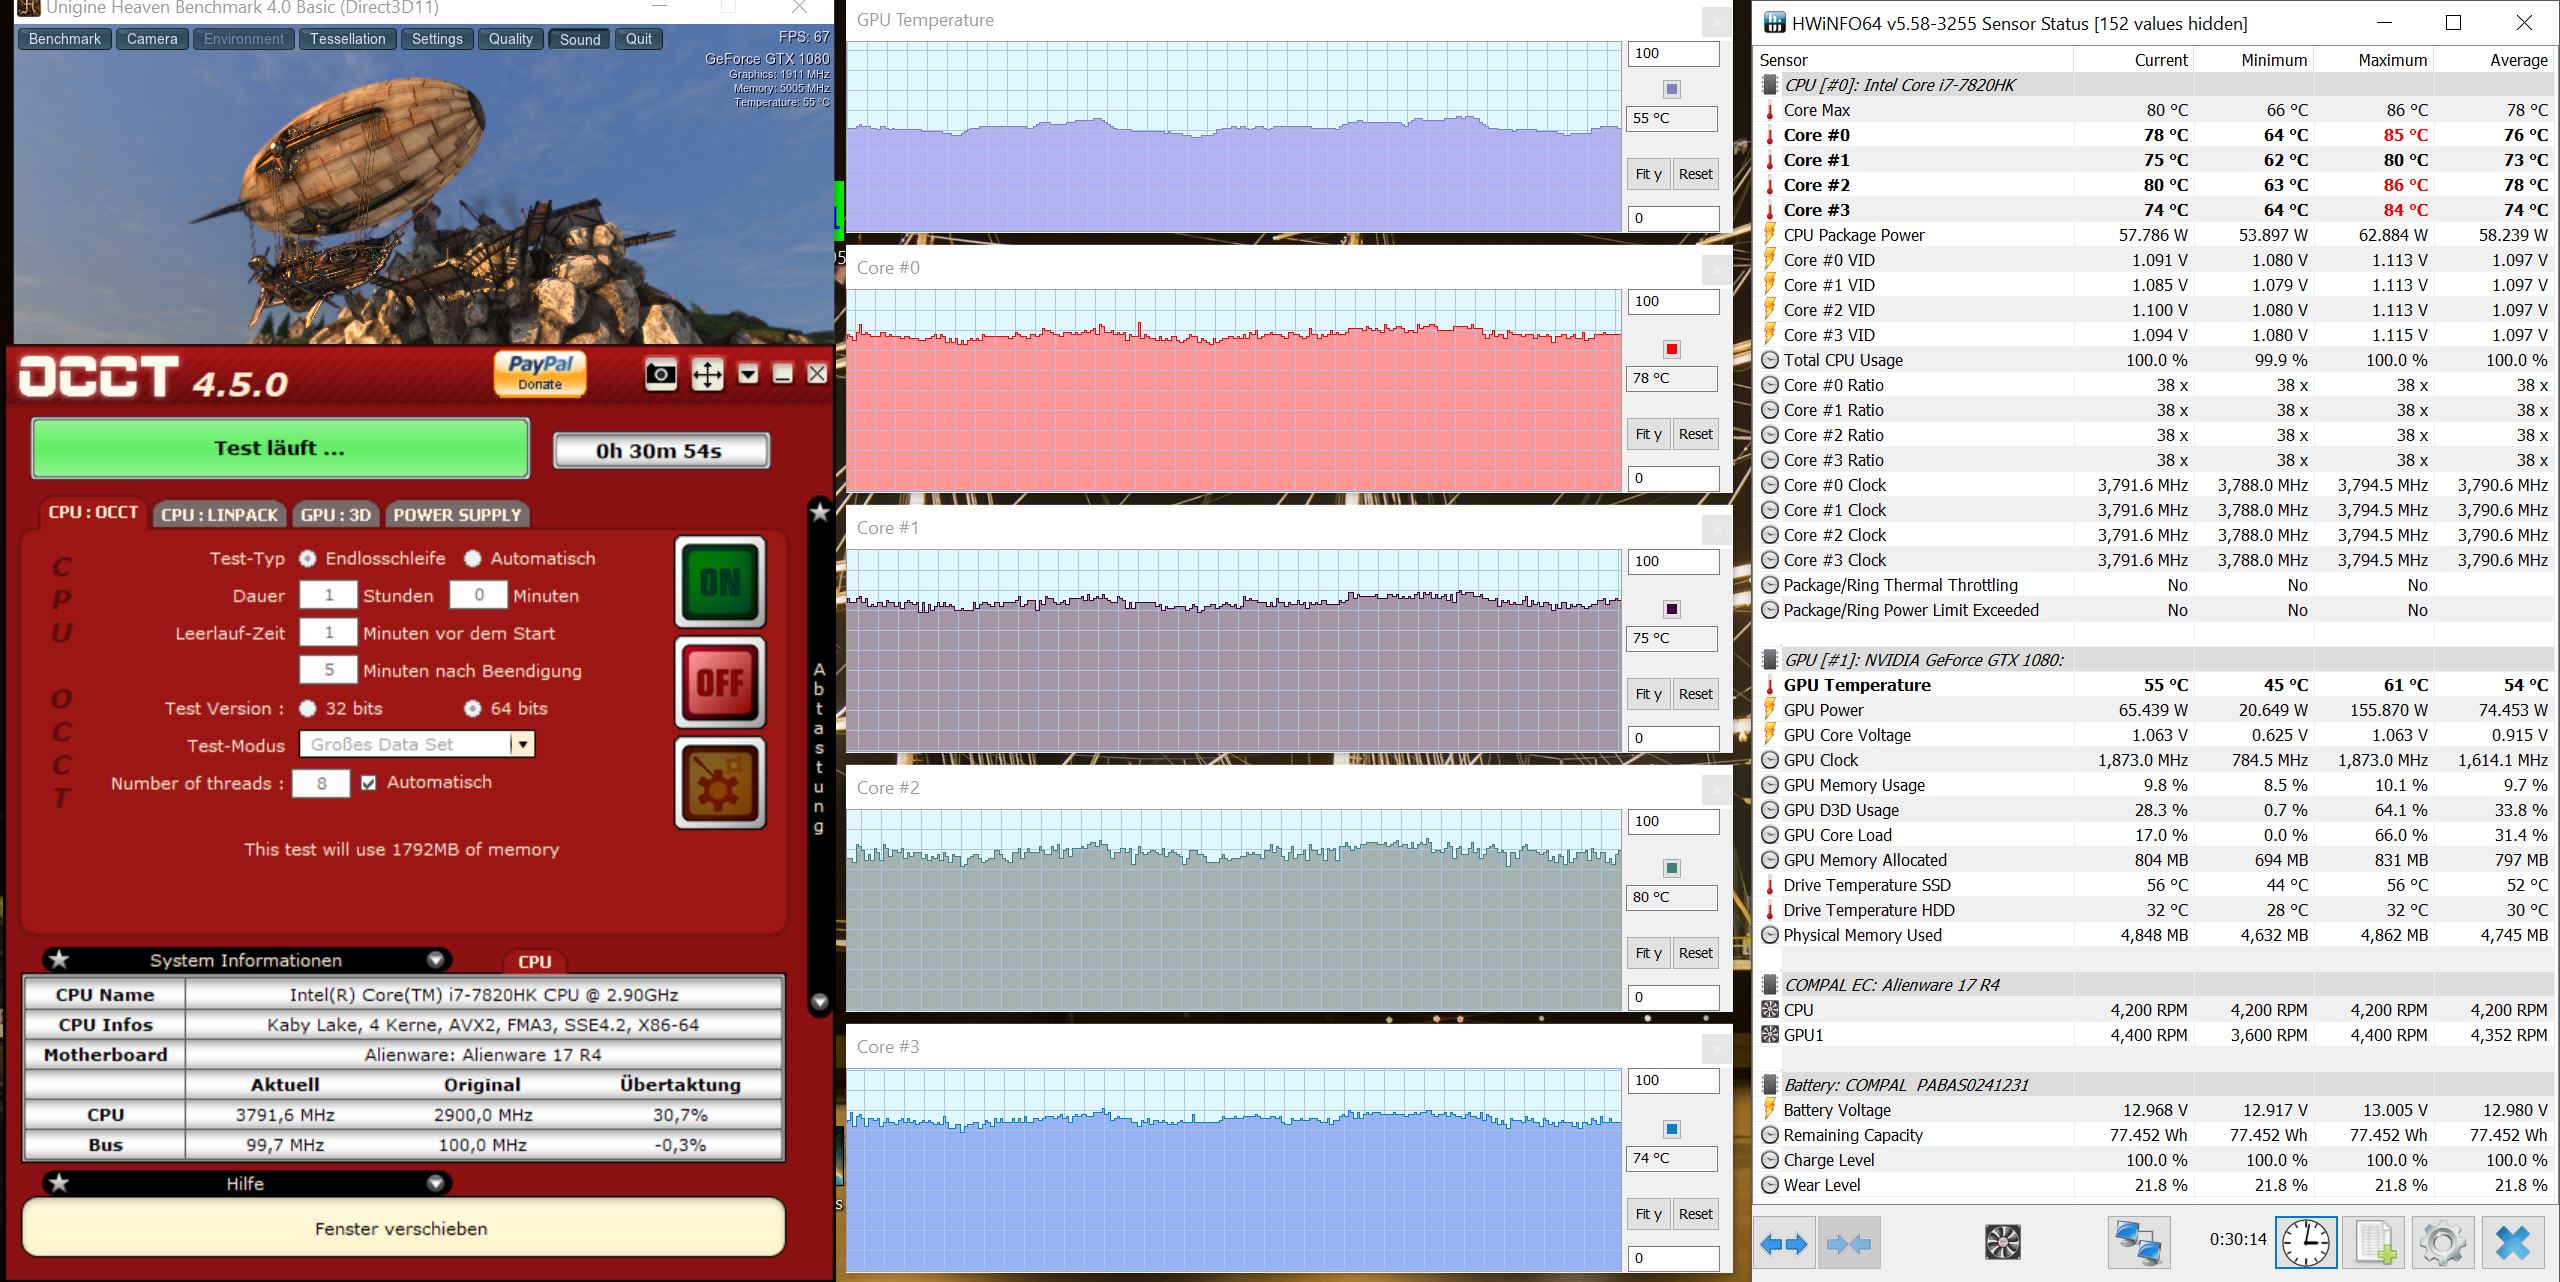Viewport: 2560px width, 1282px height.
Task: Open the Tessellation menu in Heaven Benchmark
Action: coord(347,39)
